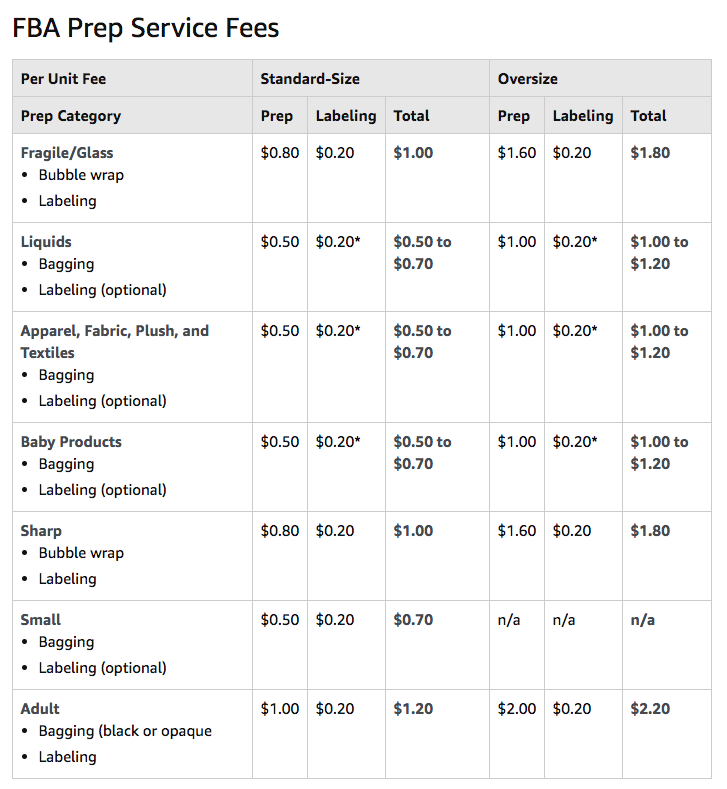Click the Oversize column group header
Screen dimensions: 727x789
527,79
